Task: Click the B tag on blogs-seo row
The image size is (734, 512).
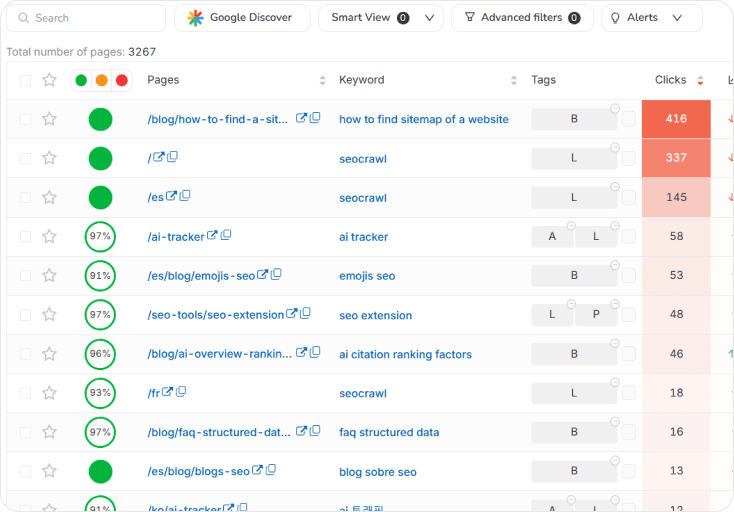Action: (574, 471)
